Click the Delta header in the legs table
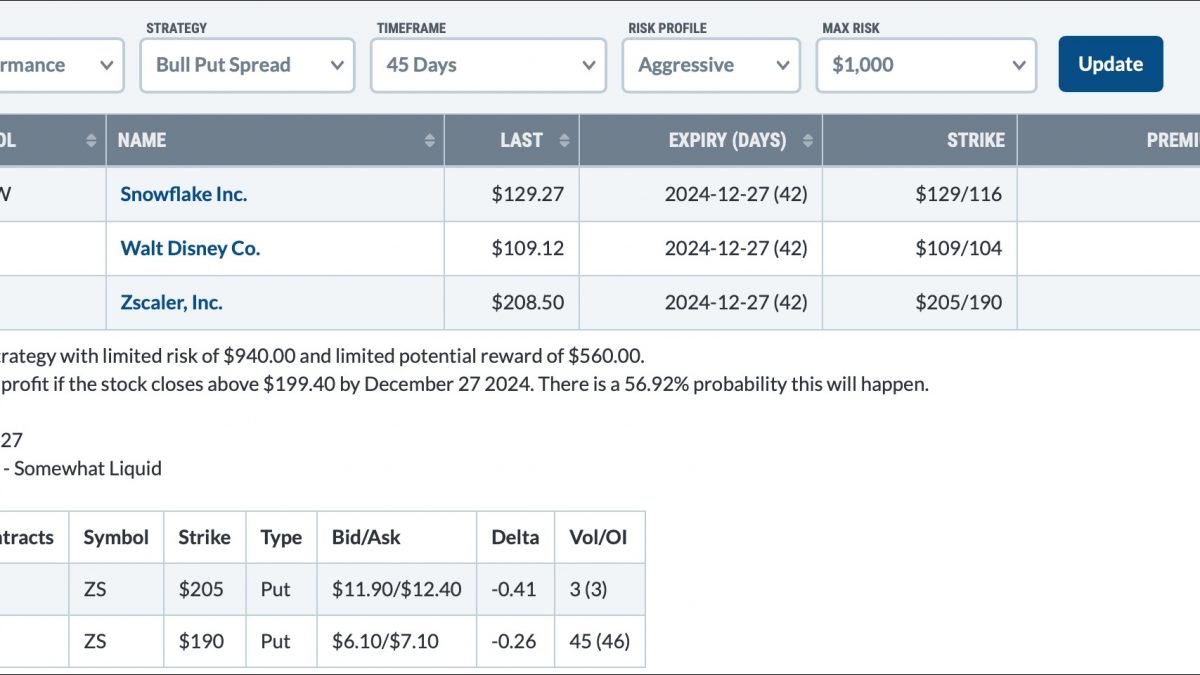Image resolution: width=1200 pixels, height=675 pixels. tap(515, 537)
